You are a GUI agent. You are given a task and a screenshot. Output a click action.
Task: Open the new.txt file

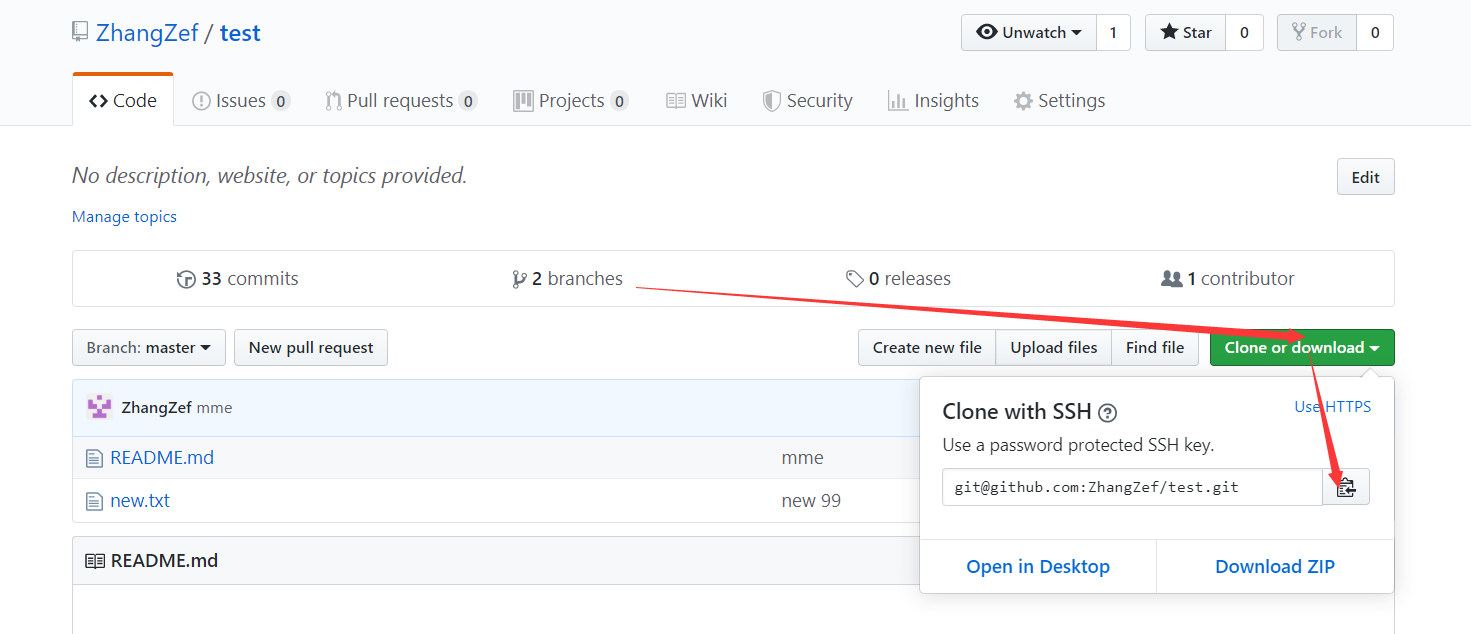(140, 501)
